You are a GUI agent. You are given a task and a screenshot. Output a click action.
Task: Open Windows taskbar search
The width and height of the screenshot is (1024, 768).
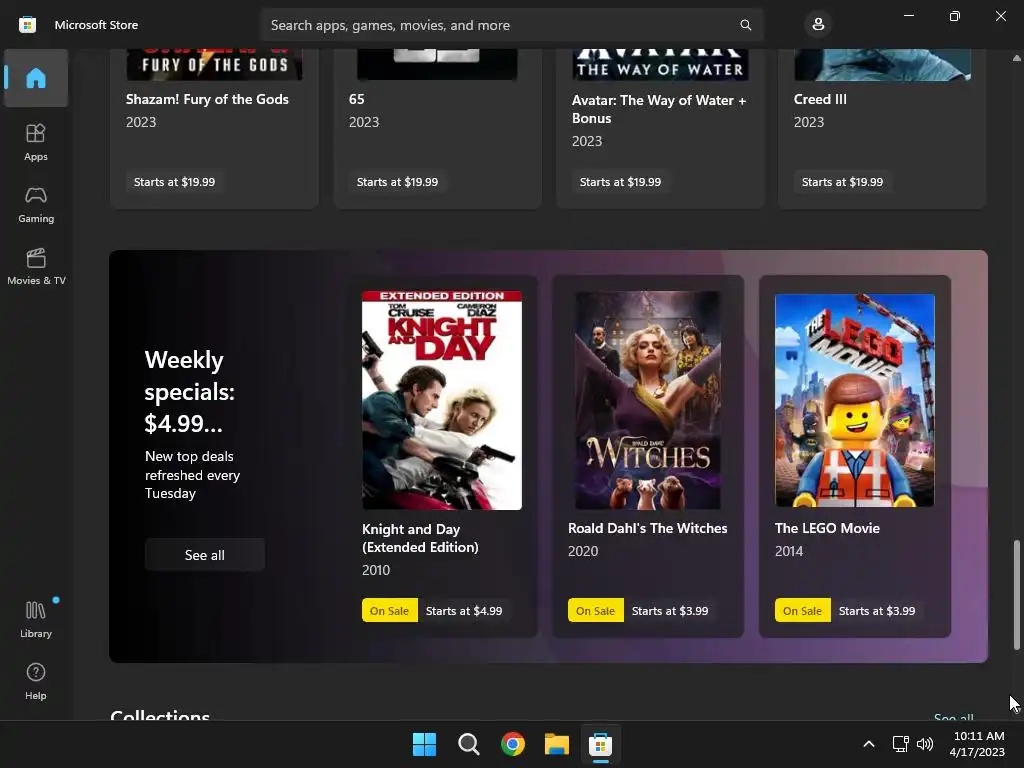[468, 744]
